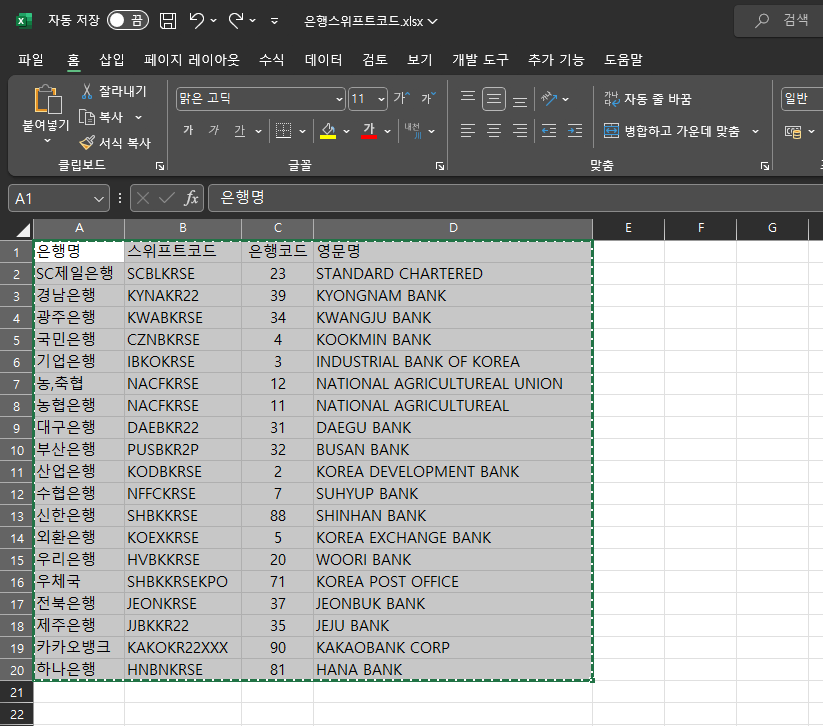
Task: Toggle top vertical alignment
Action: [468, 98]
